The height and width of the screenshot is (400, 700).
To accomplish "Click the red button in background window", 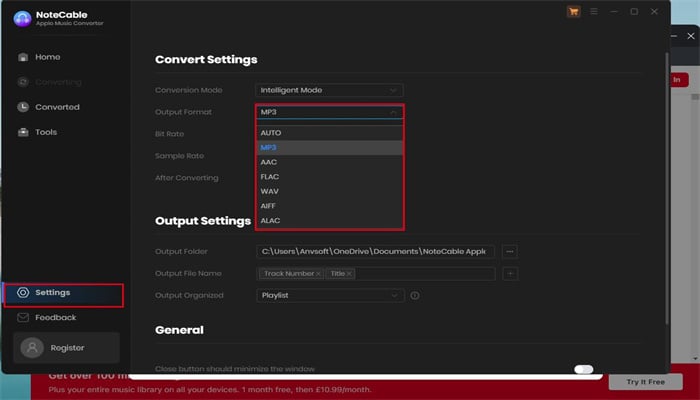I will [x=679, y=80].
